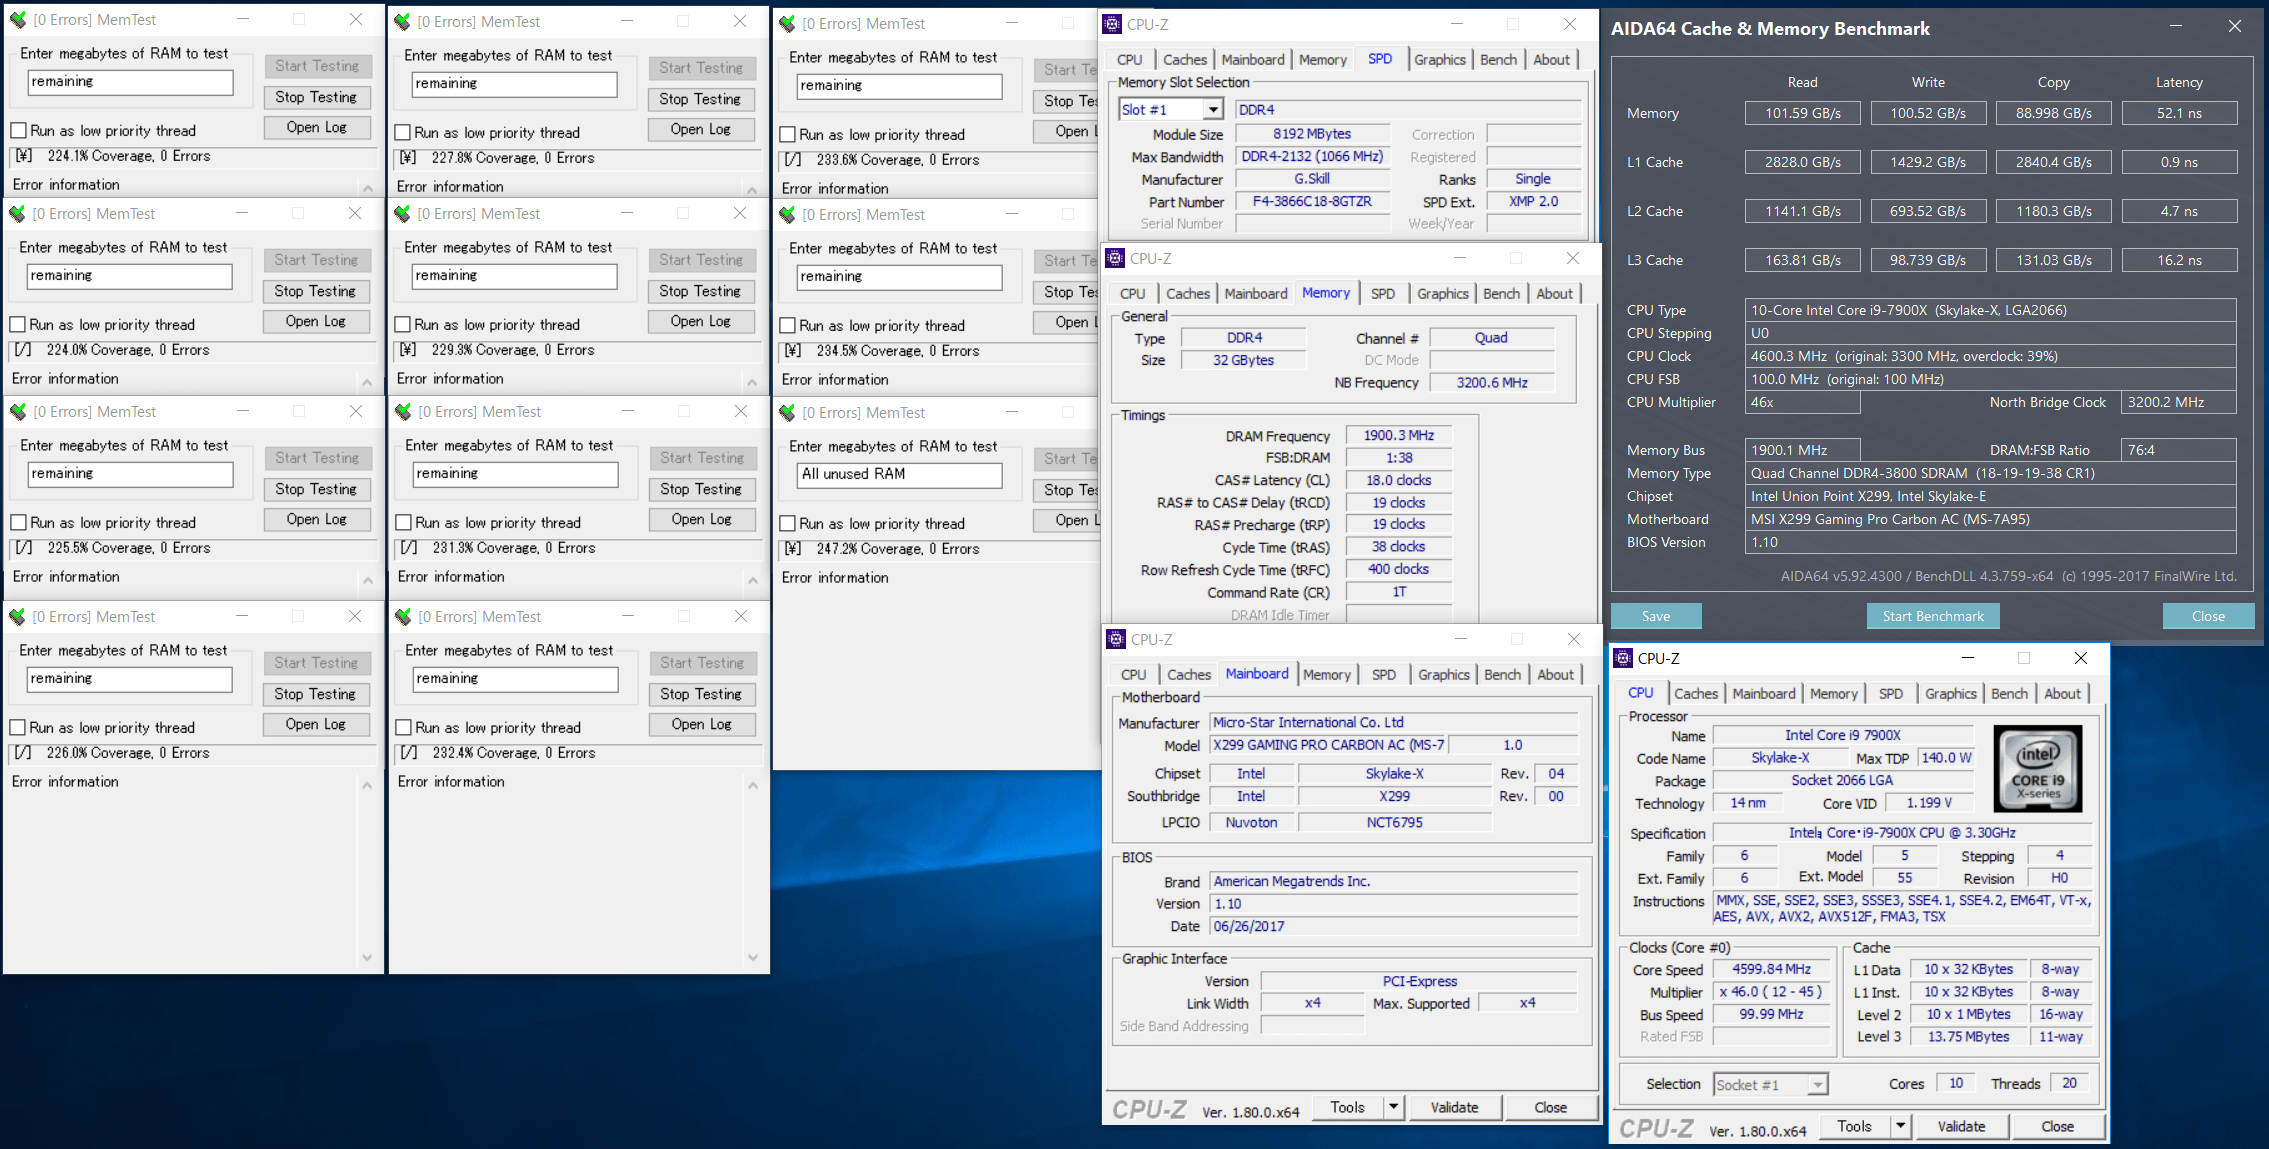Viewport: 2269px width, 1149px height.
Task: Click the CPU-Z chip icon in the Mainboard window title
Action: 1116,640
